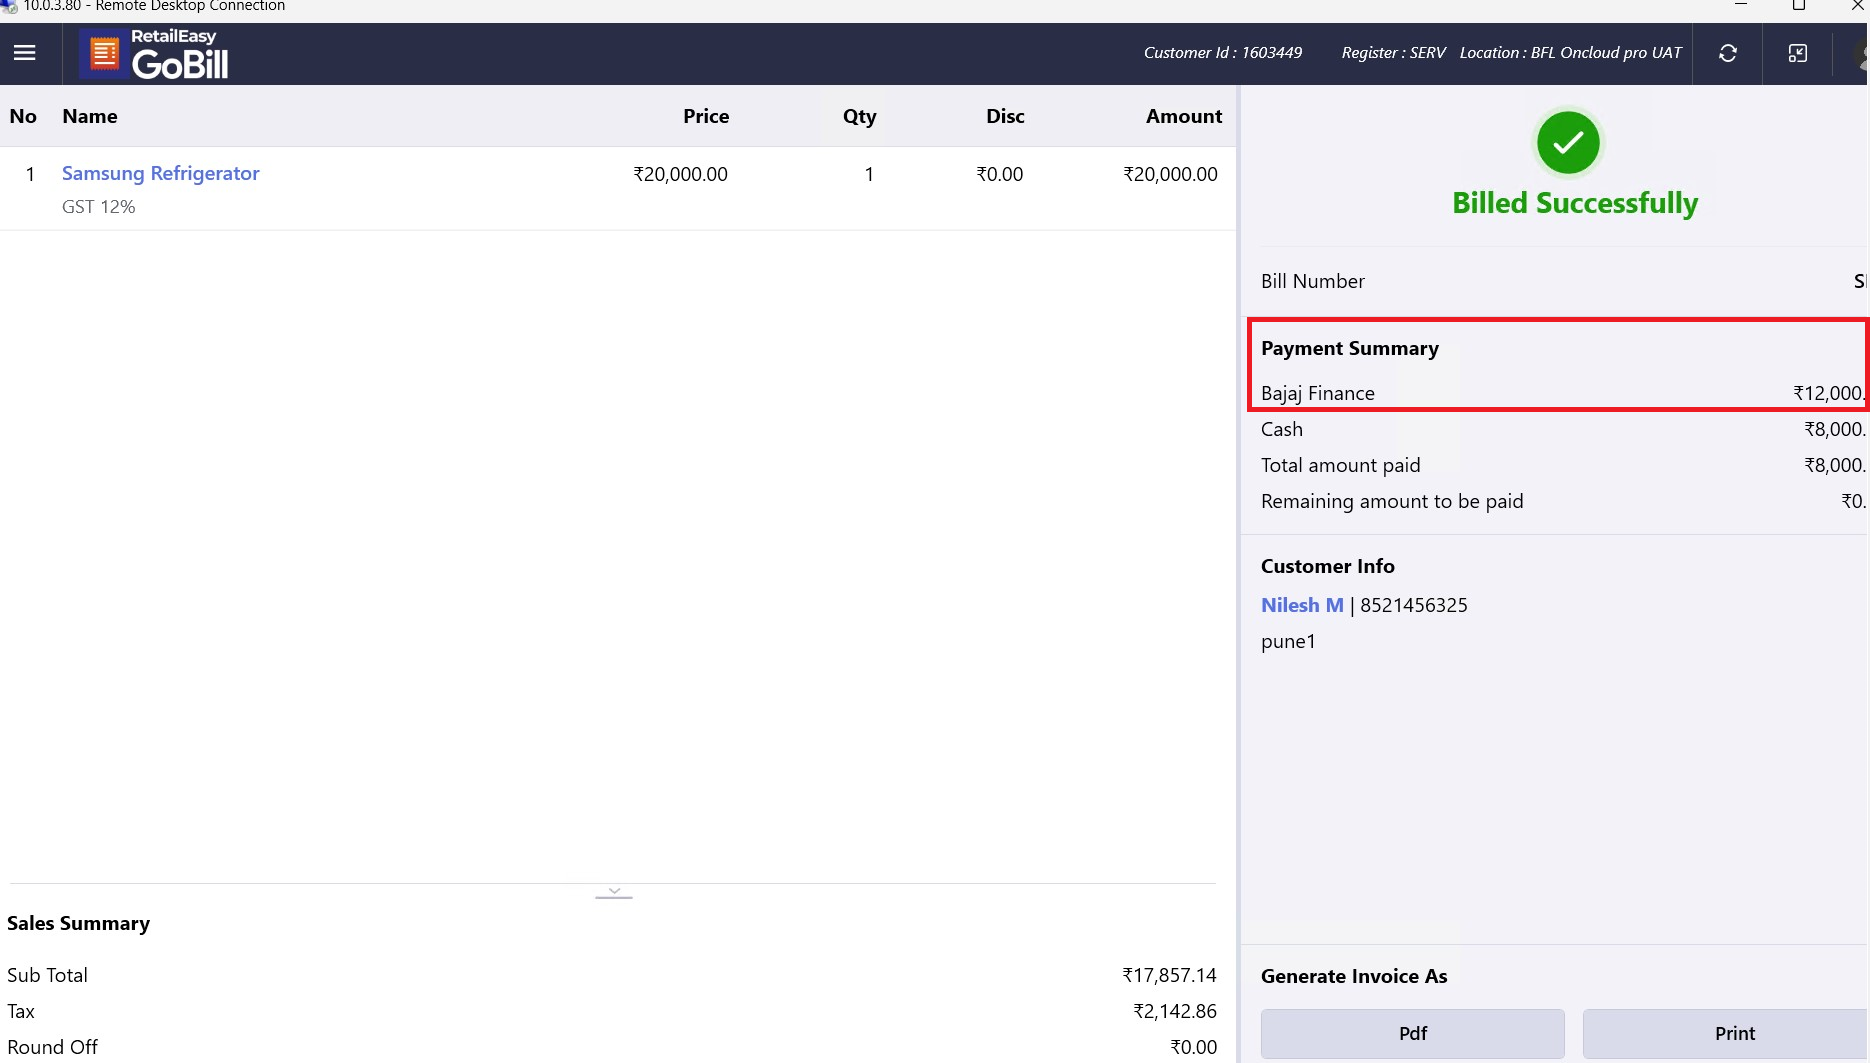Maximize the Remote Desktop window

coord(1799,6)
